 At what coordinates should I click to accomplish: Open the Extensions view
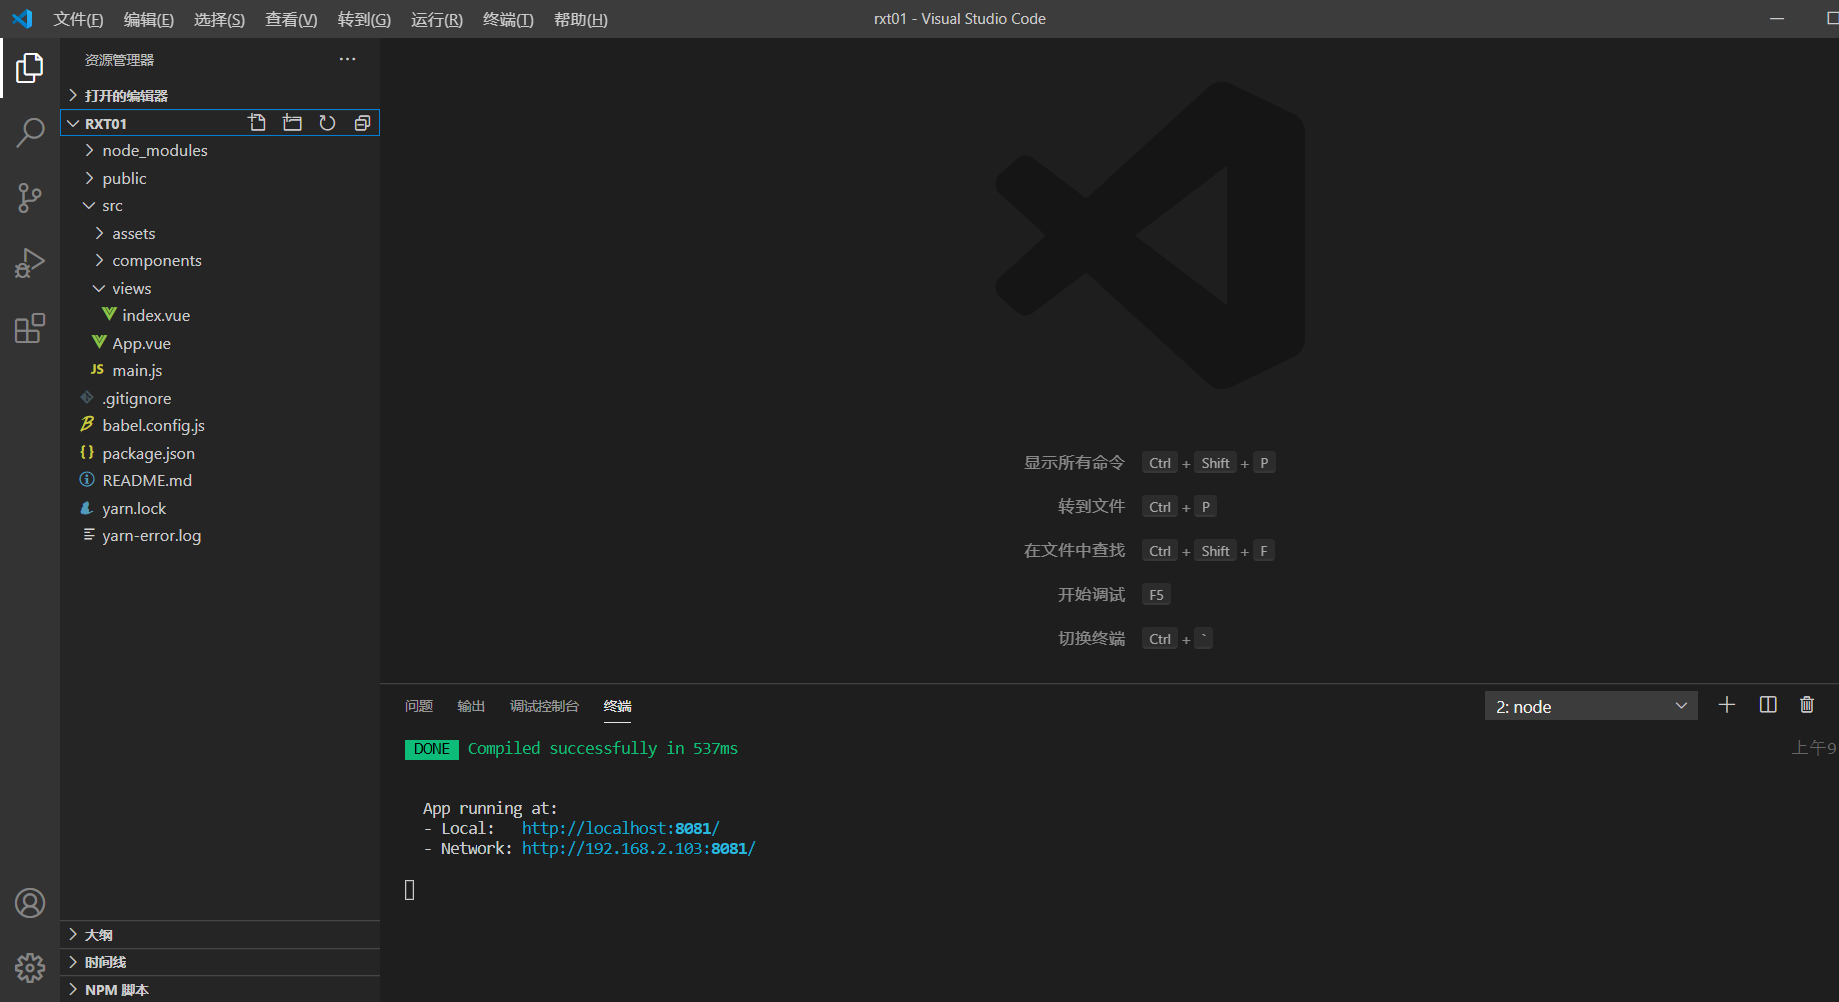point(30,328)
